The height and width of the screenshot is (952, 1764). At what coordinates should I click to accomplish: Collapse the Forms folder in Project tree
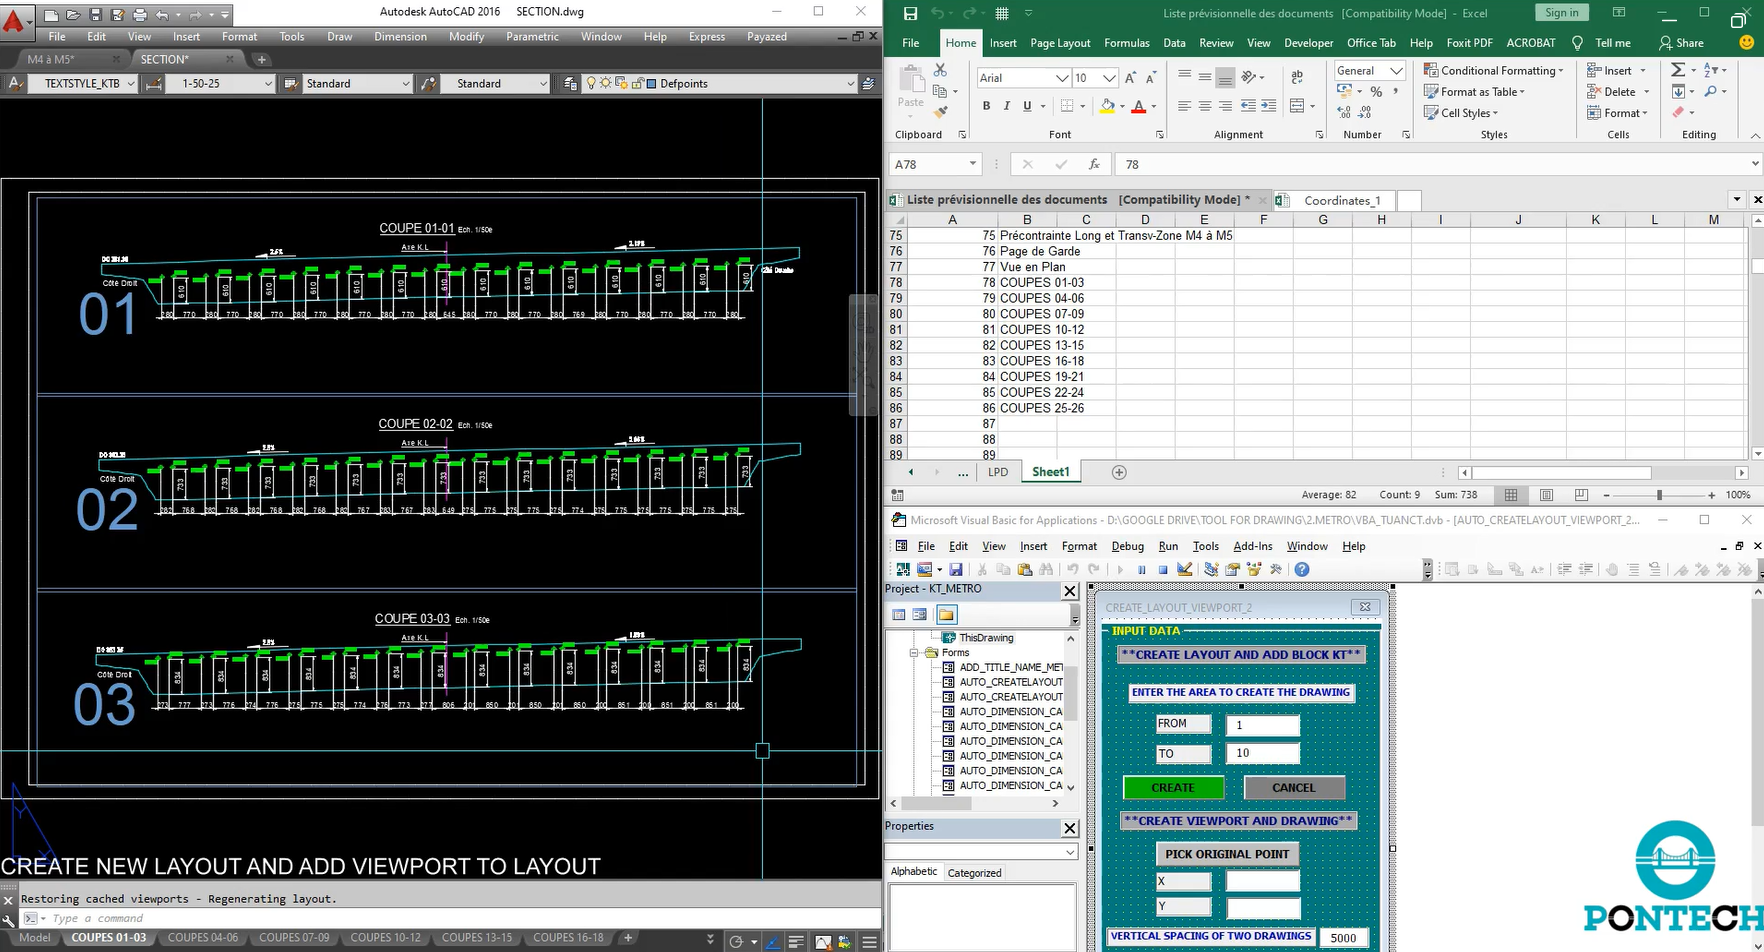tap(914, 653)
